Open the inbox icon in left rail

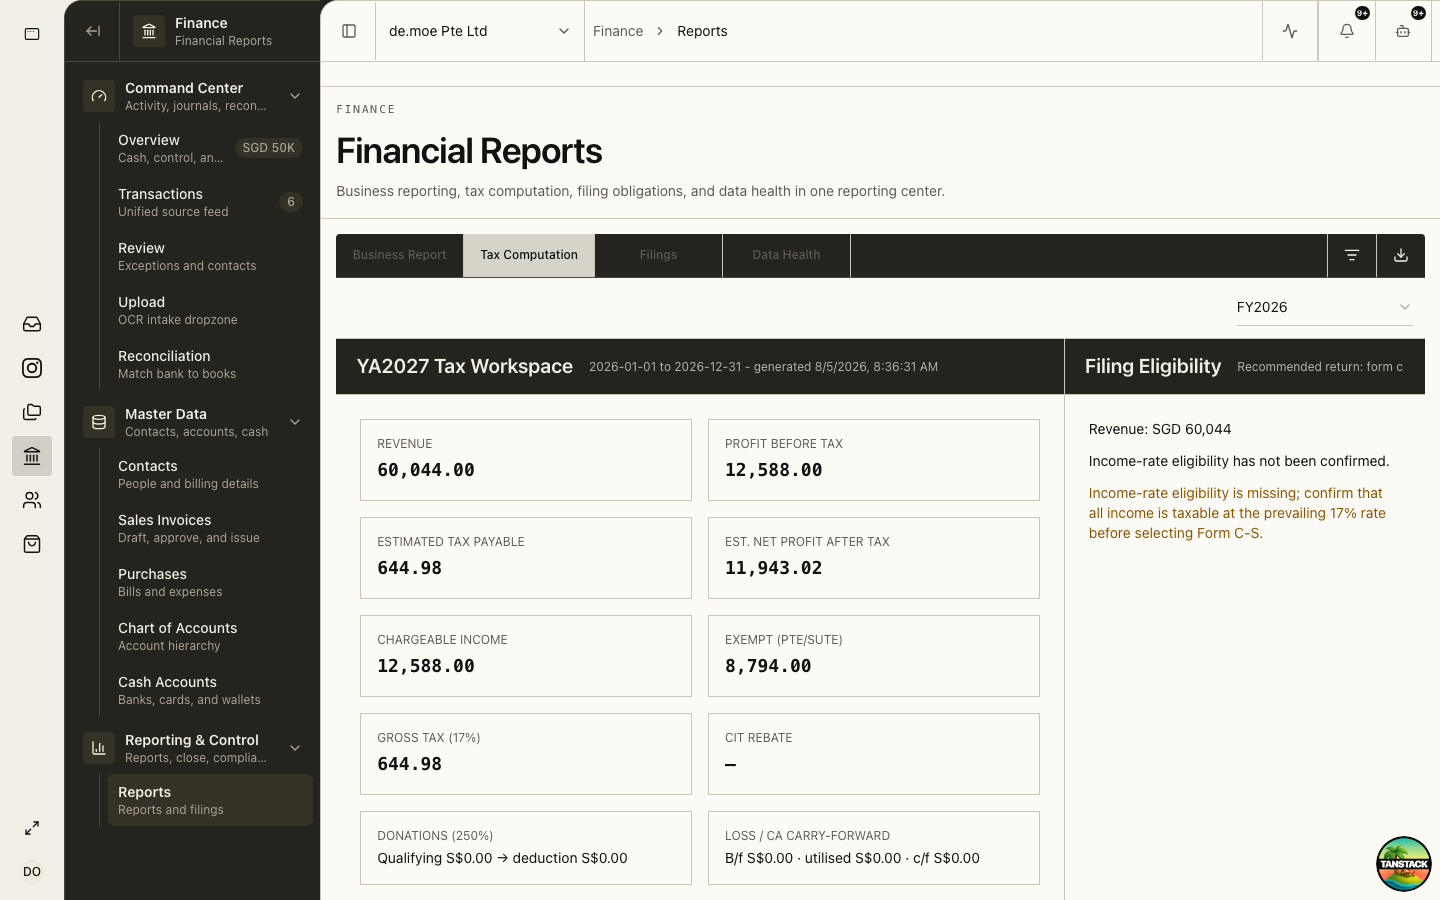tap(32, 324)
